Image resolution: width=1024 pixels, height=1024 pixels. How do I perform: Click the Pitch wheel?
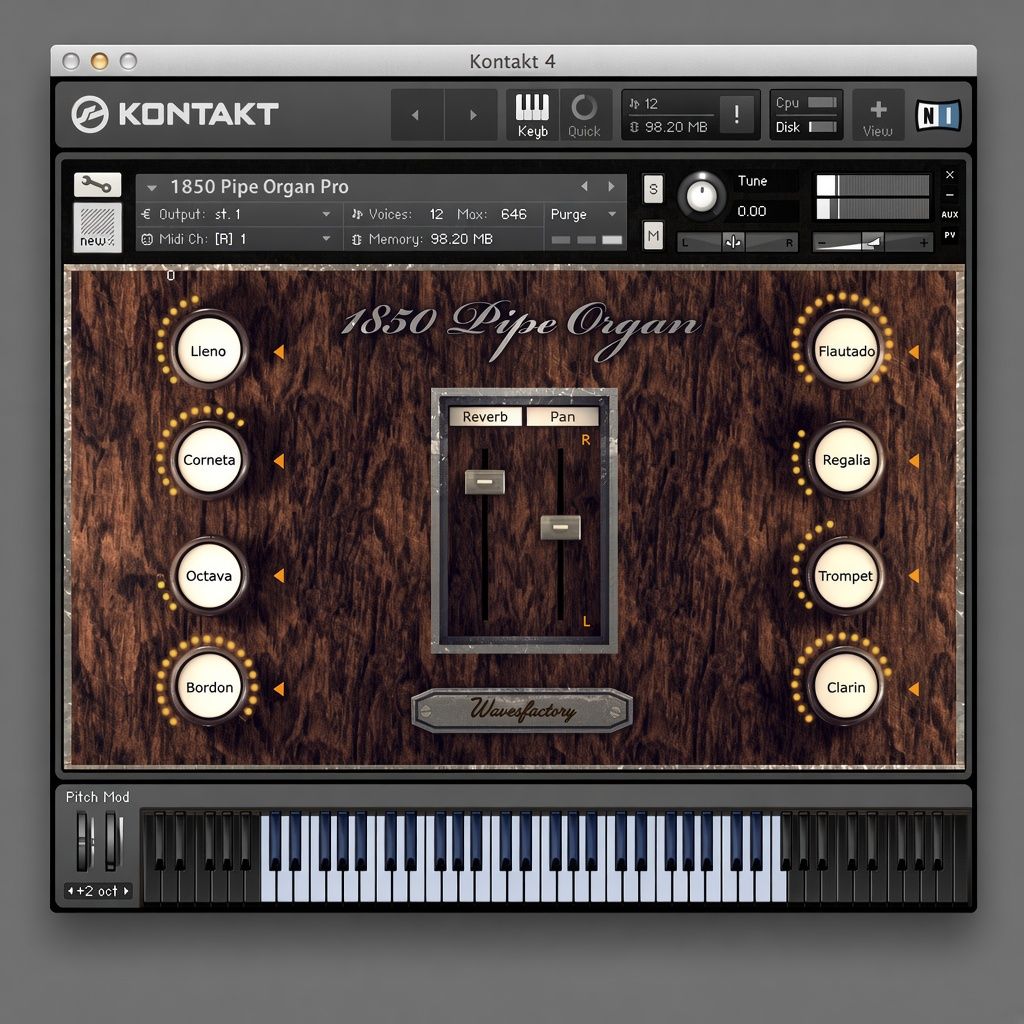pos(83,841)
